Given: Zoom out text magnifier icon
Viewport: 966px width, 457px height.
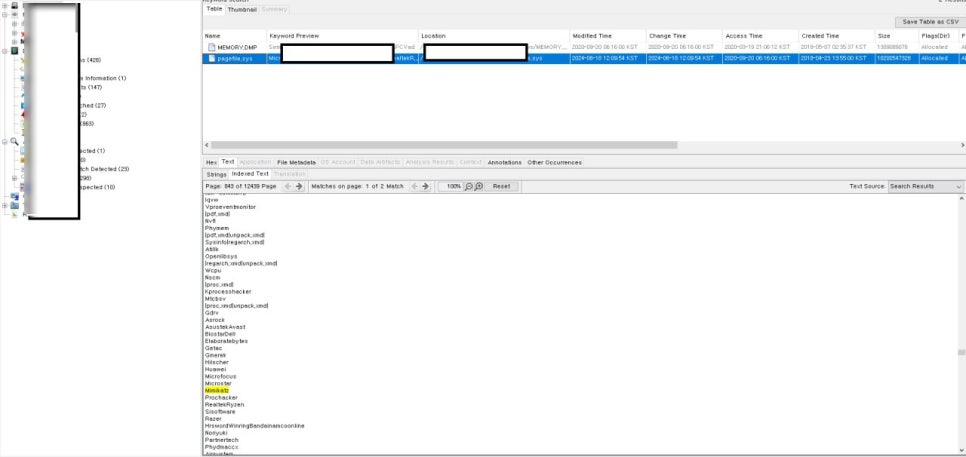Looking at the screenshot, I should click(x=469, y=186).
